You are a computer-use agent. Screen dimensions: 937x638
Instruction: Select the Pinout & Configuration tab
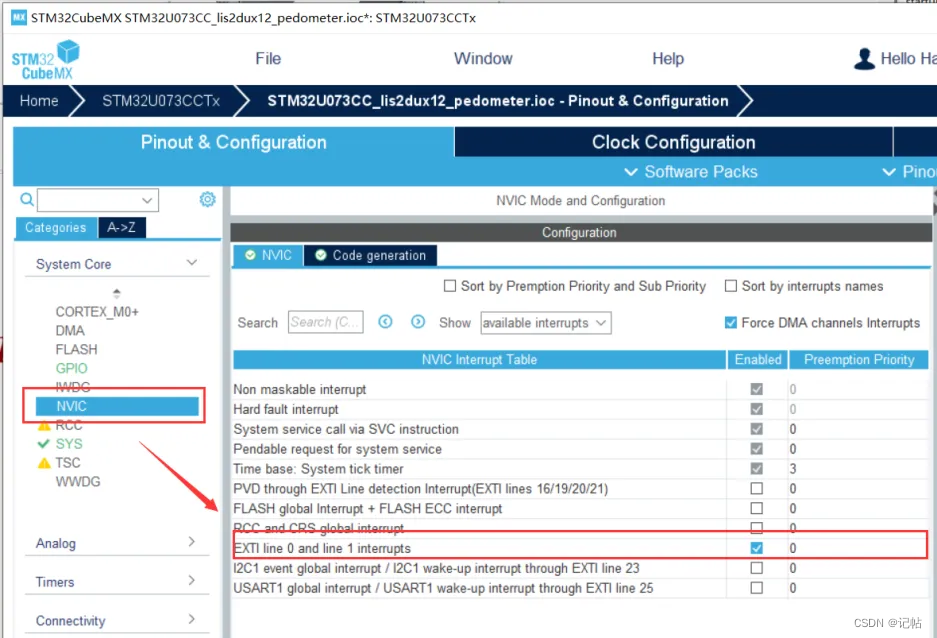coord(234,142)
